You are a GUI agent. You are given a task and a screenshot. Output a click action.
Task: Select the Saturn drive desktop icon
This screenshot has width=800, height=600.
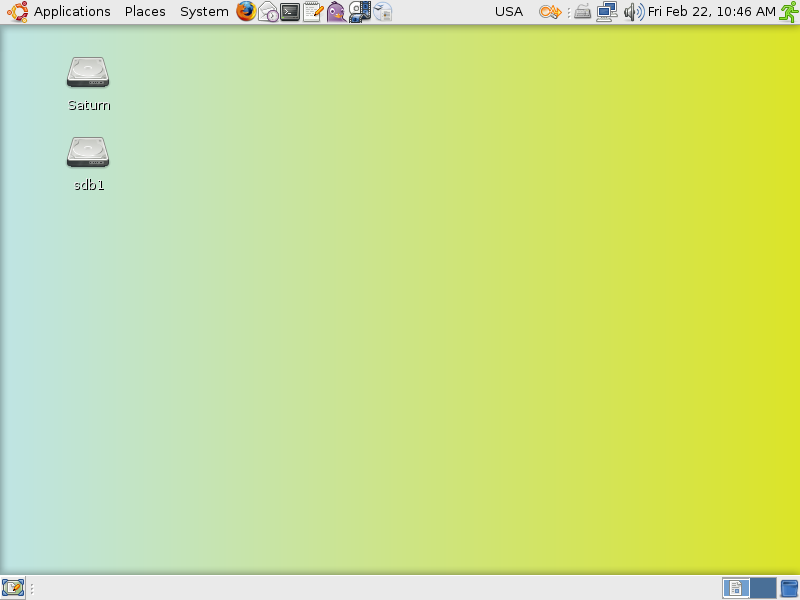(88, 72)
